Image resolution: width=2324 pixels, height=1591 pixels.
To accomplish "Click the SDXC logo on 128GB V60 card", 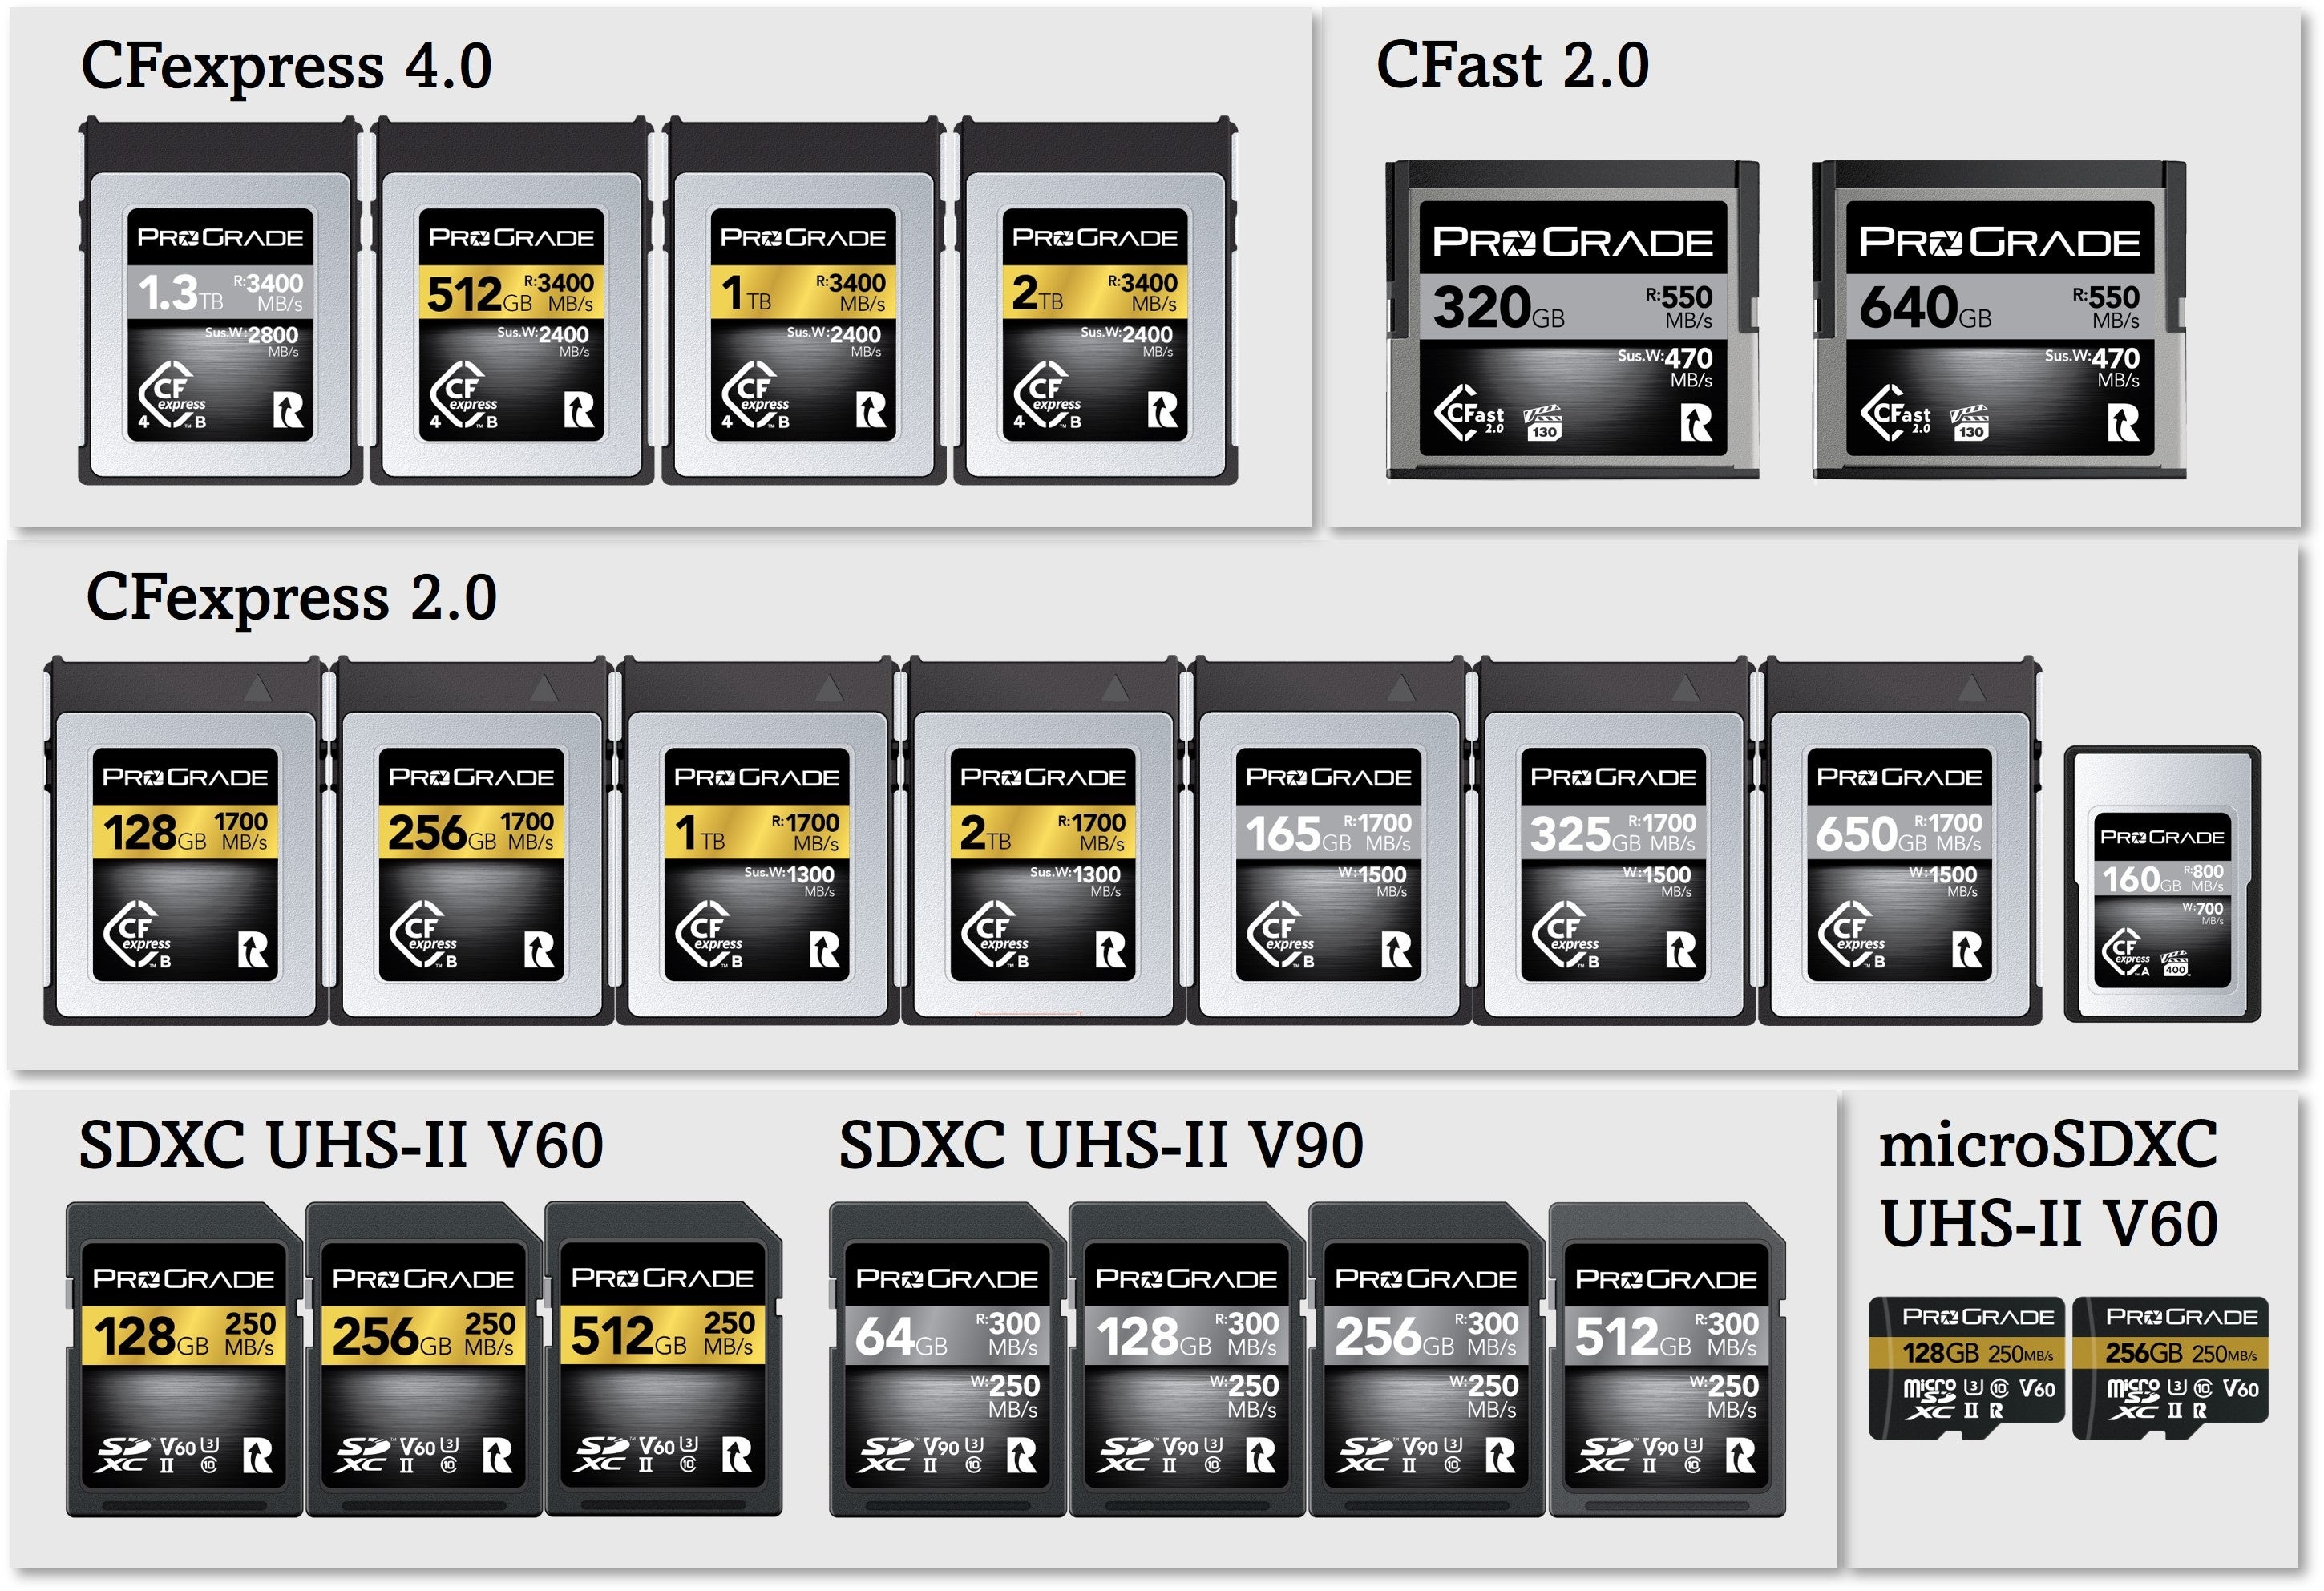I will [x=123, y=1455].
